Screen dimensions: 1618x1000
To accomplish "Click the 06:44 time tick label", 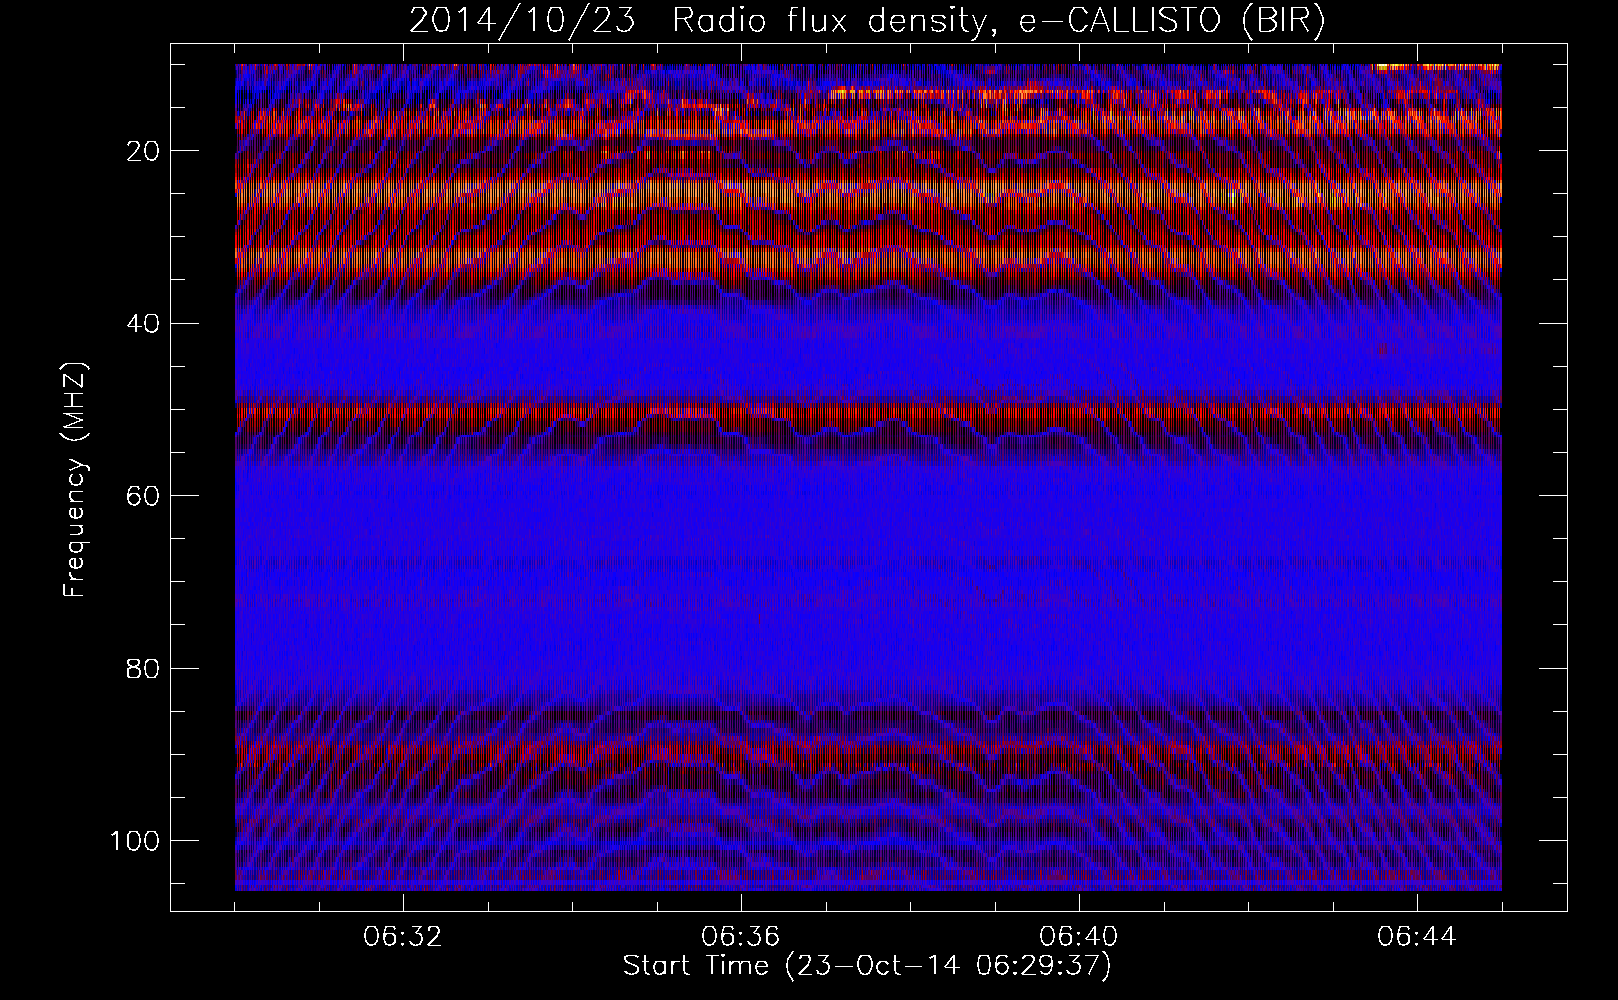I will [1417, 937].
